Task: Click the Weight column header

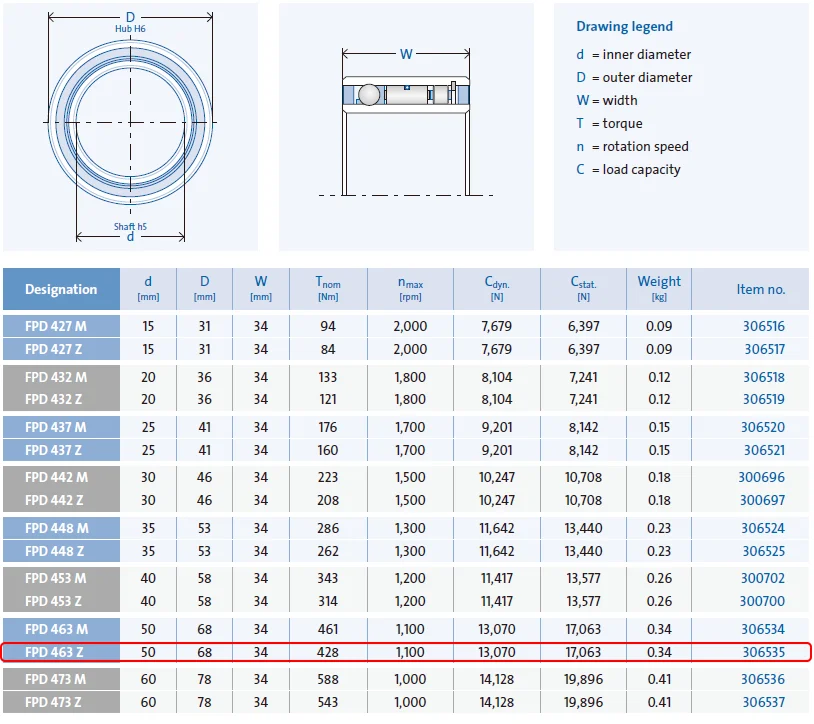Action: [x=658, y=289]
